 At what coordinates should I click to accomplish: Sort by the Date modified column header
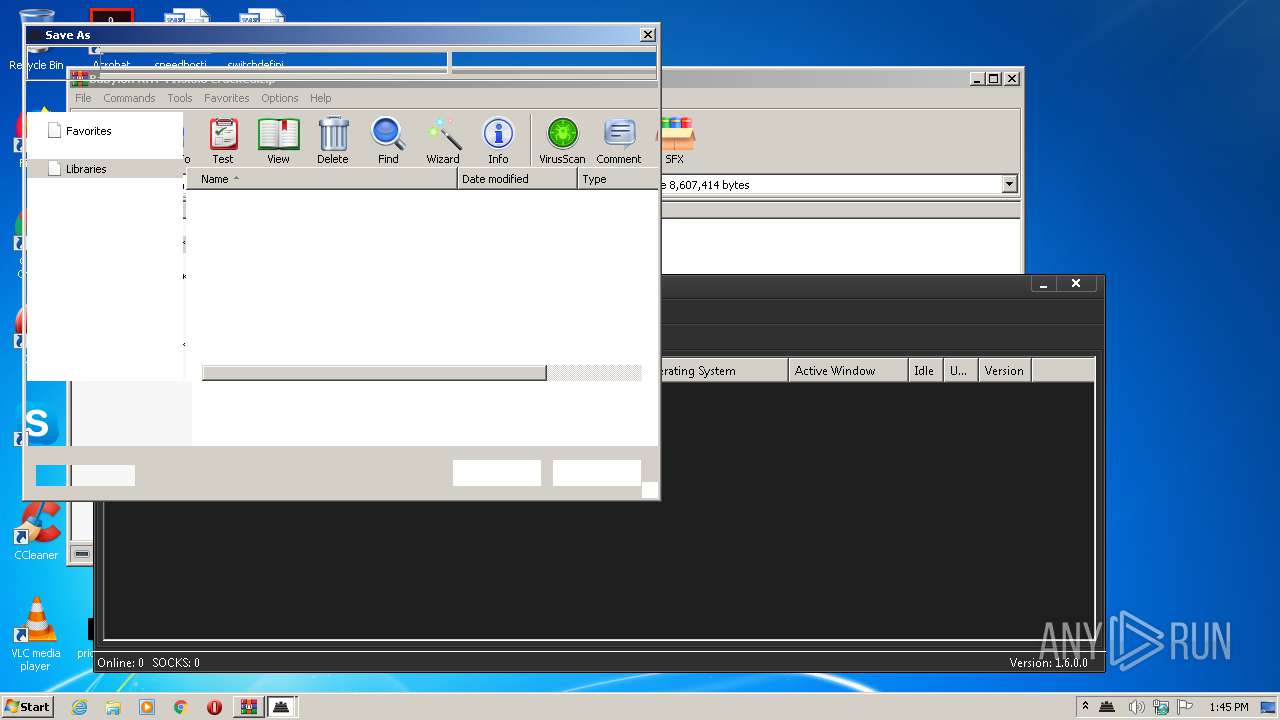[x=517, y=179]
